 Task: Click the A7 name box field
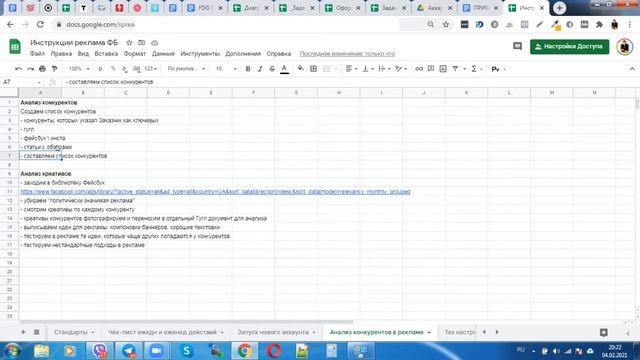[22, 82]
